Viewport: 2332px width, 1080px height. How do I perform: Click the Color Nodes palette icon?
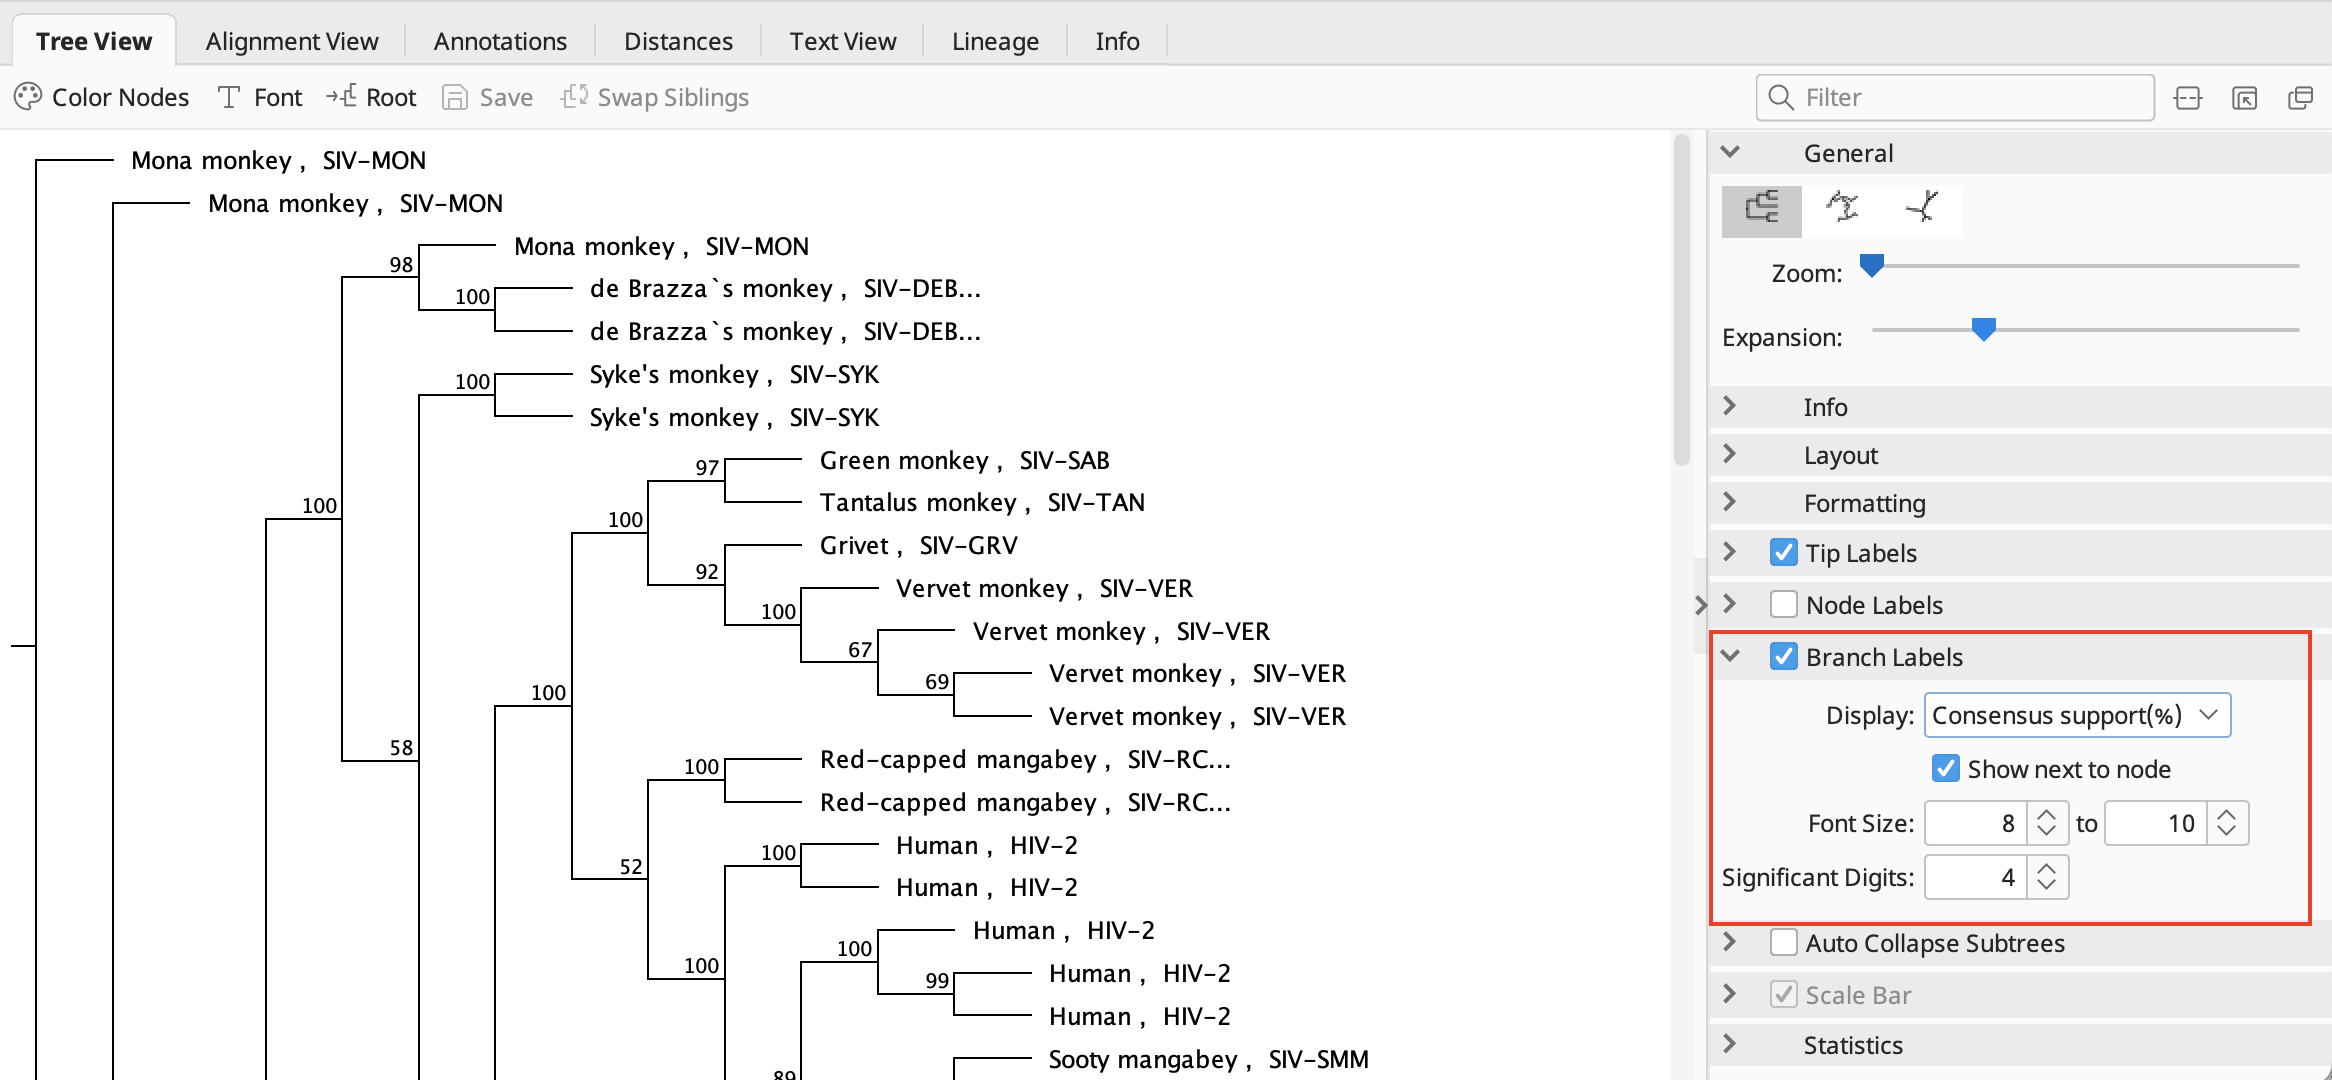click(28, 97)
